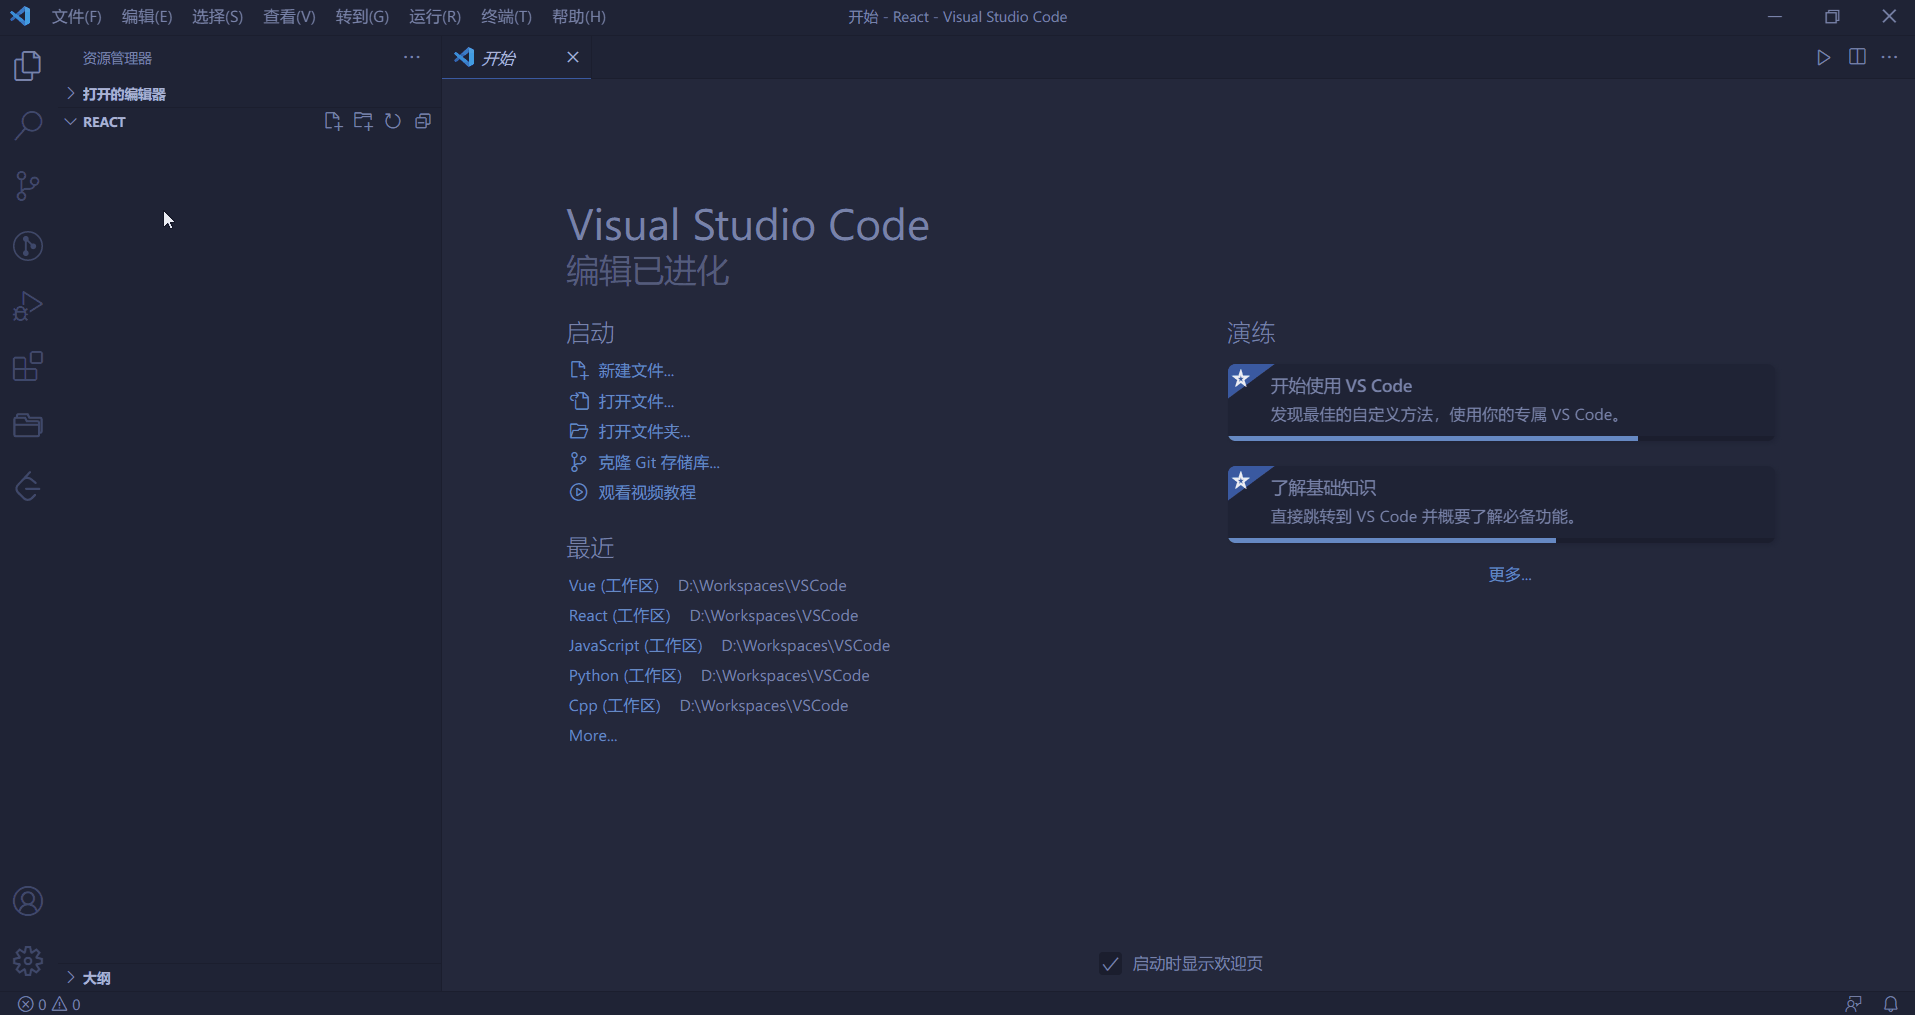Open the 文件(F) menu
The width and height of the screenshot is (1915, 1015).
click(x=76, y=17)
